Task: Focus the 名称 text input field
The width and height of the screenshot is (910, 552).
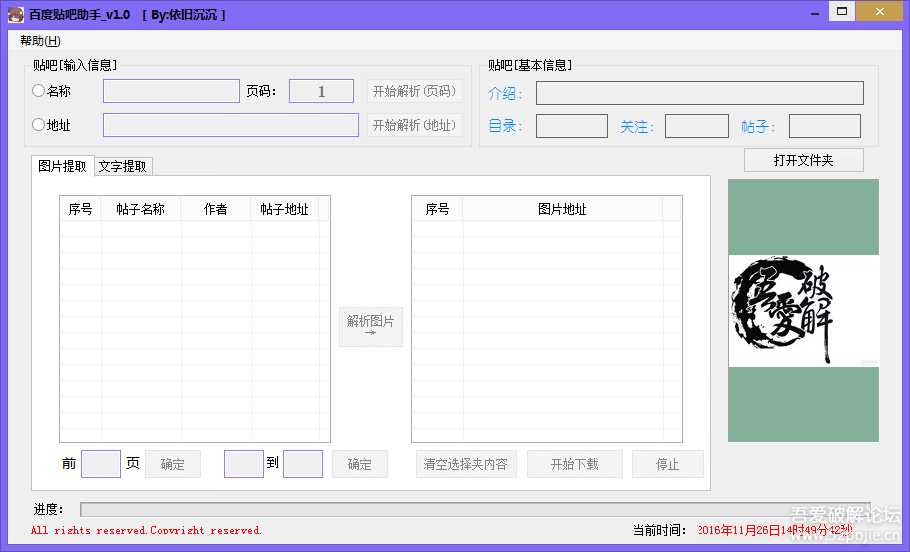Action: [x=171, y=91]
